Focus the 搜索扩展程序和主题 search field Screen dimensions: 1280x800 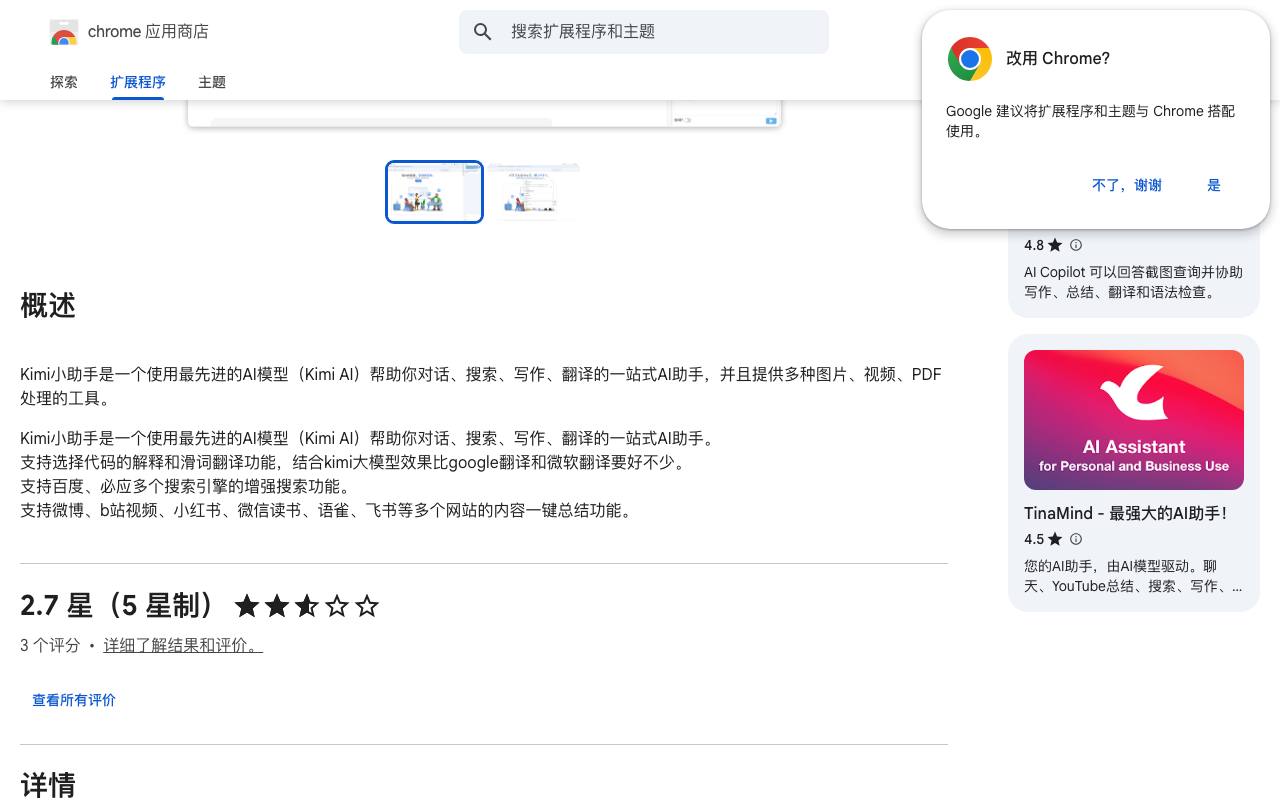[644, 32]
